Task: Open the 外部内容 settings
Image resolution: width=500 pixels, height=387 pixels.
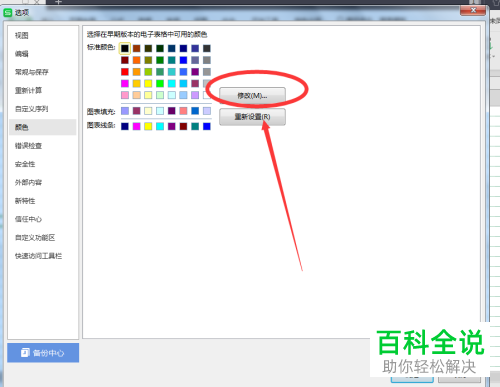Action: 28,182
